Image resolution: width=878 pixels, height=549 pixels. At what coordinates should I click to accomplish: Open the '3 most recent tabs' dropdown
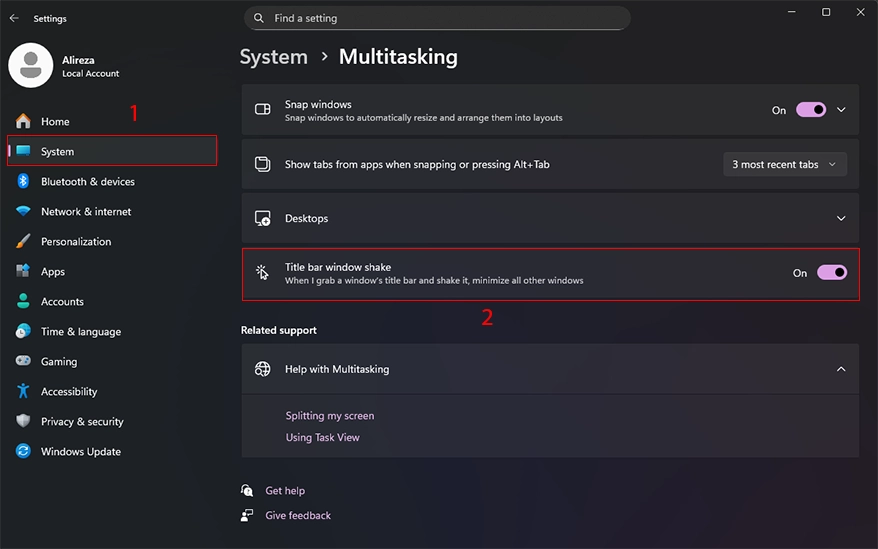[784, 164]
